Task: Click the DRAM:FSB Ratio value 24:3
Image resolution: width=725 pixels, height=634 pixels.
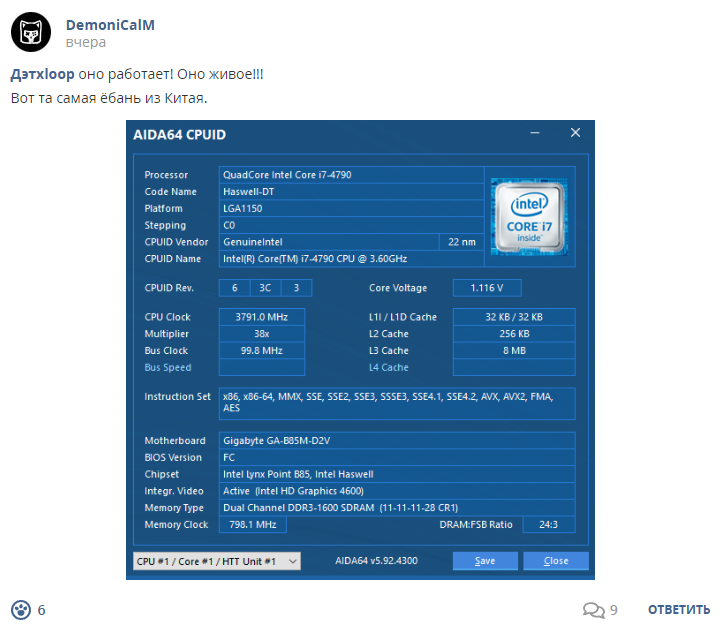Action: 549,524
